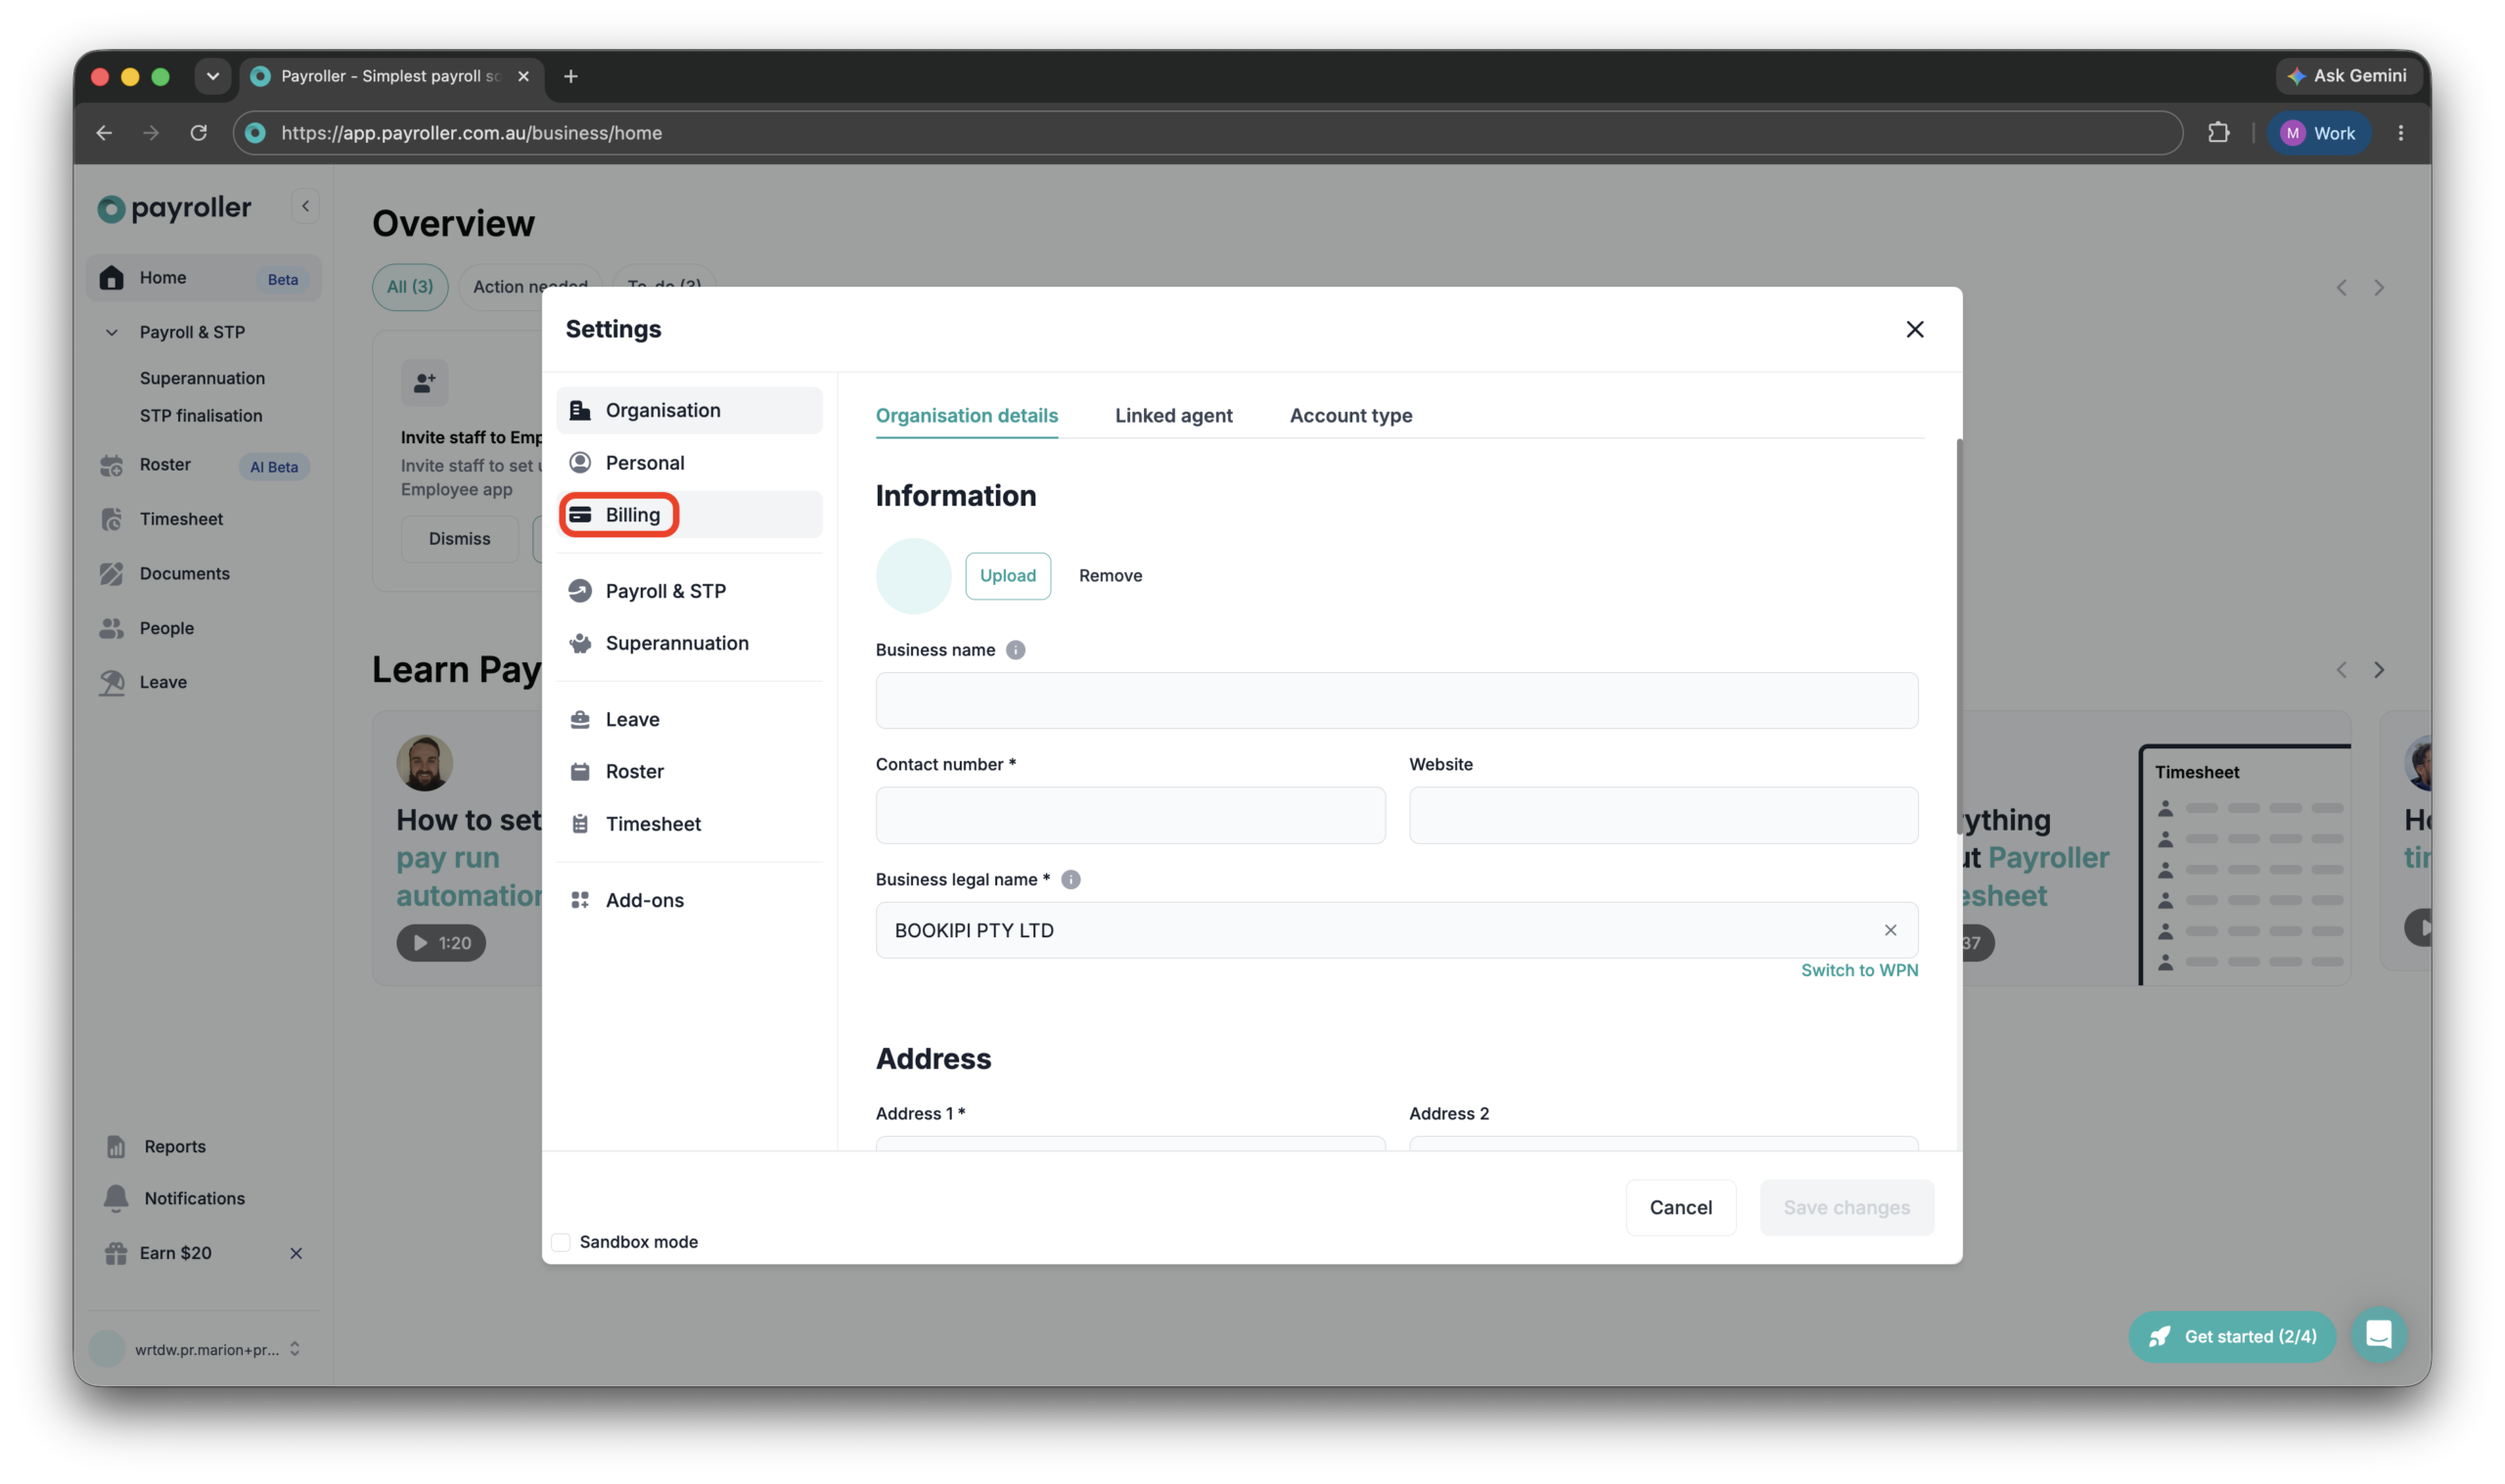Open STP finalisation submenu item
2505x1484 pixels.
201,416
